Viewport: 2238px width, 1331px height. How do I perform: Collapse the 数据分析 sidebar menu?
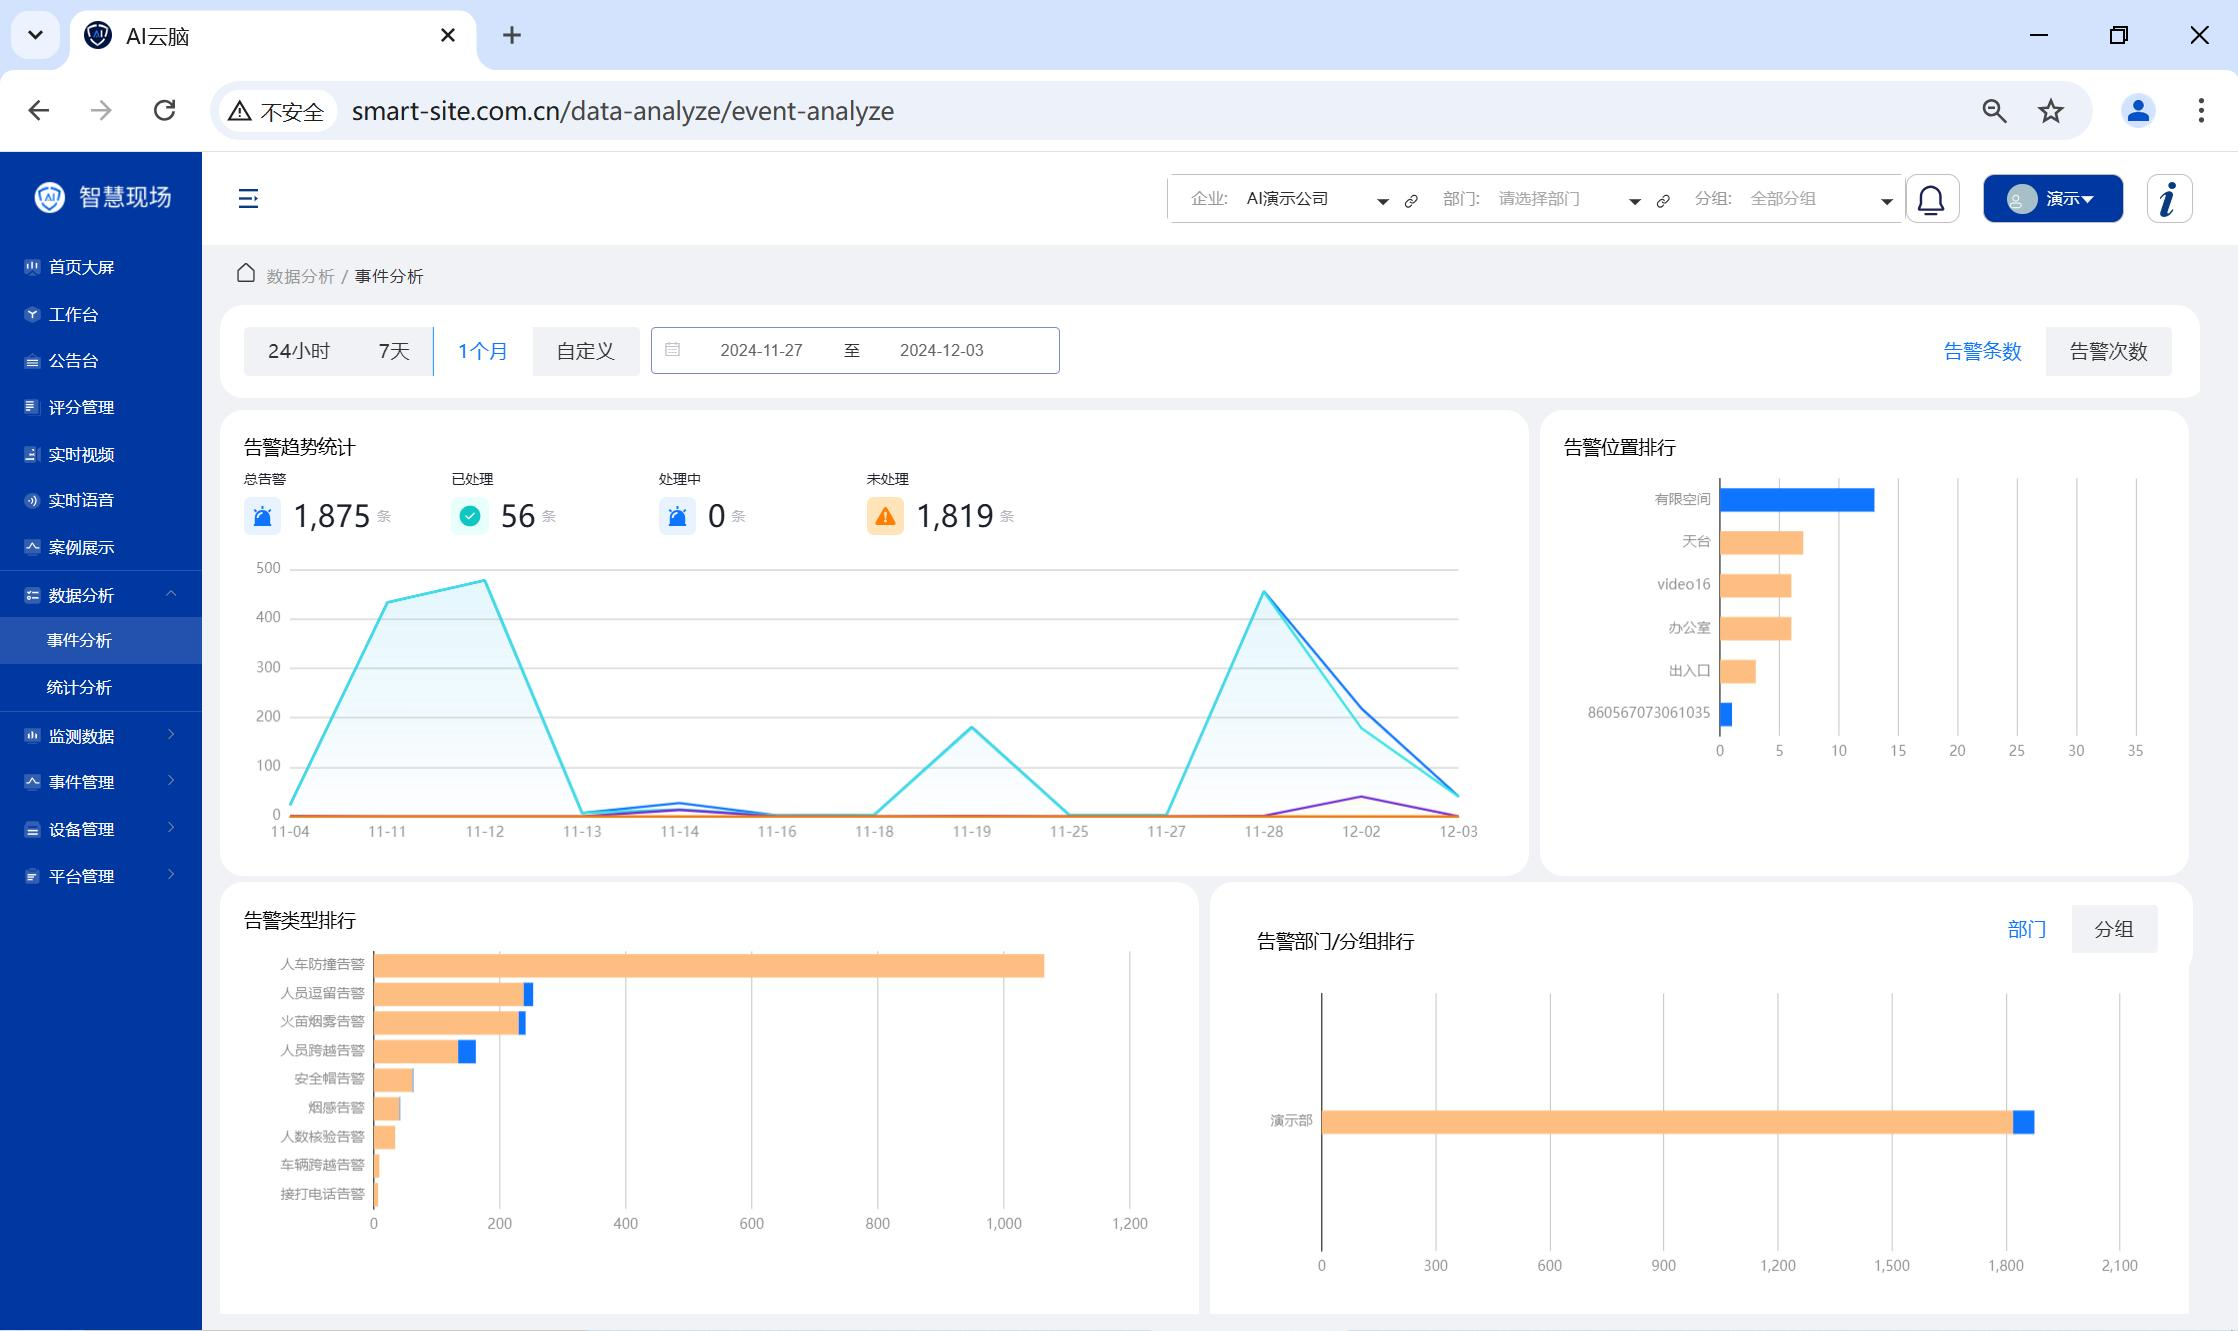[100, 595]
